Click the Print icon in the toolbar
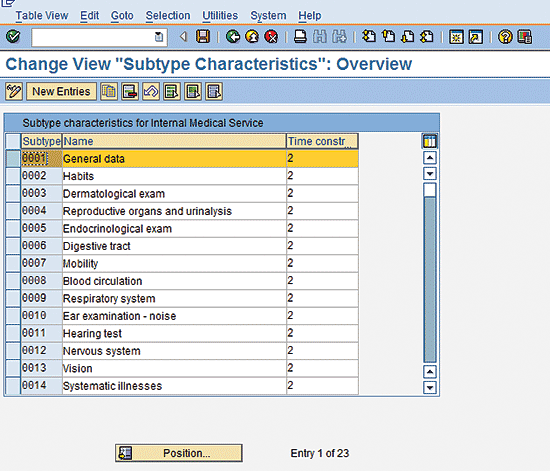 click(x=300, y=36)
